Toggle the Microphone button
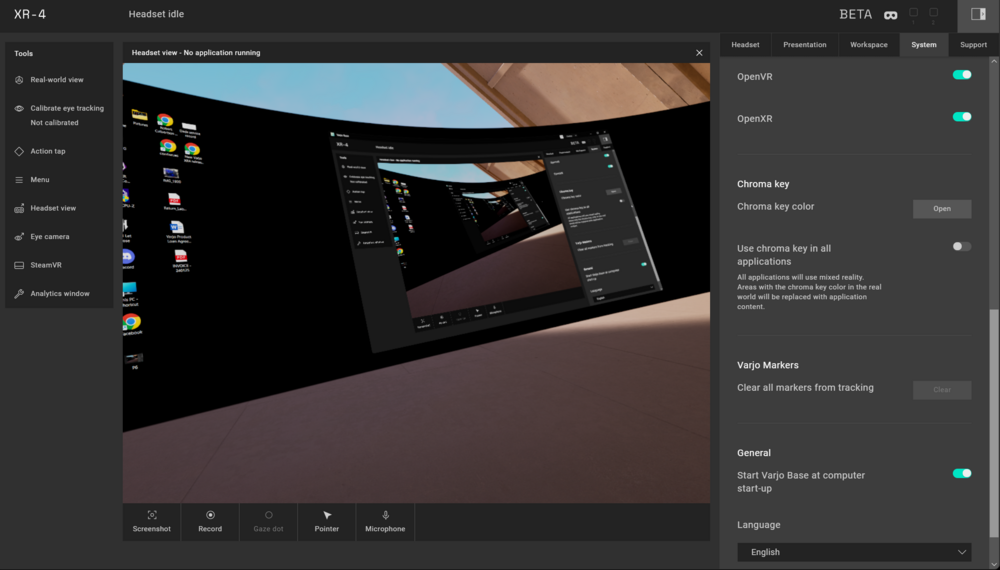The width and height of the screenshot is (1000, 570). (x=385, y=521)
